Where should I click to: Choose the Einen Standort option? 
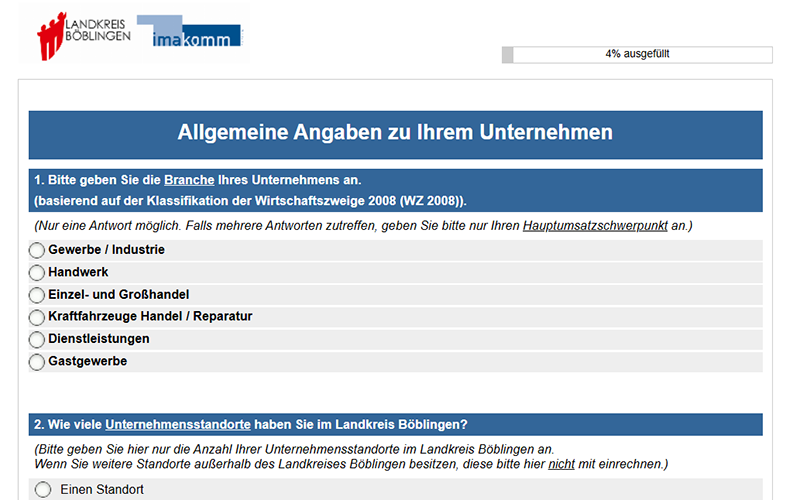(x=43, y=490)
